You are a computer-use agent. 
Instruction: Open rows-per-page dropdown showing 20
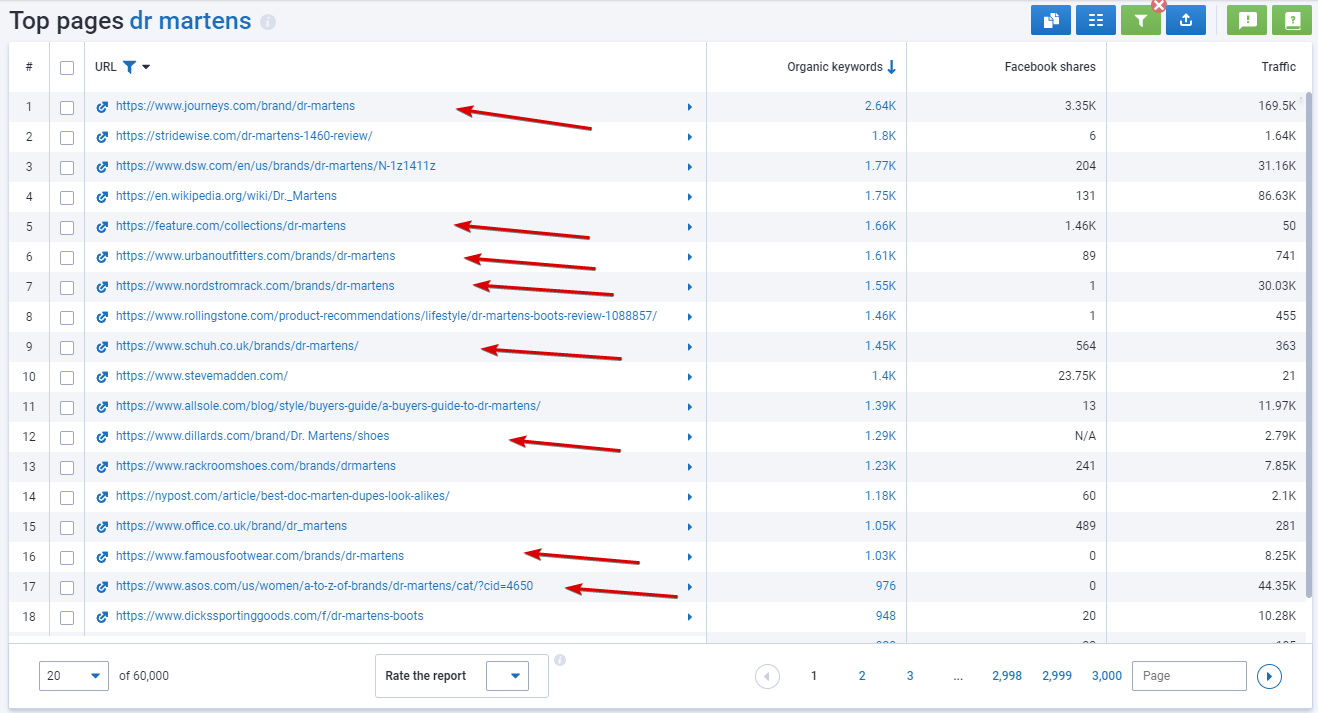(x=74, y=676)
